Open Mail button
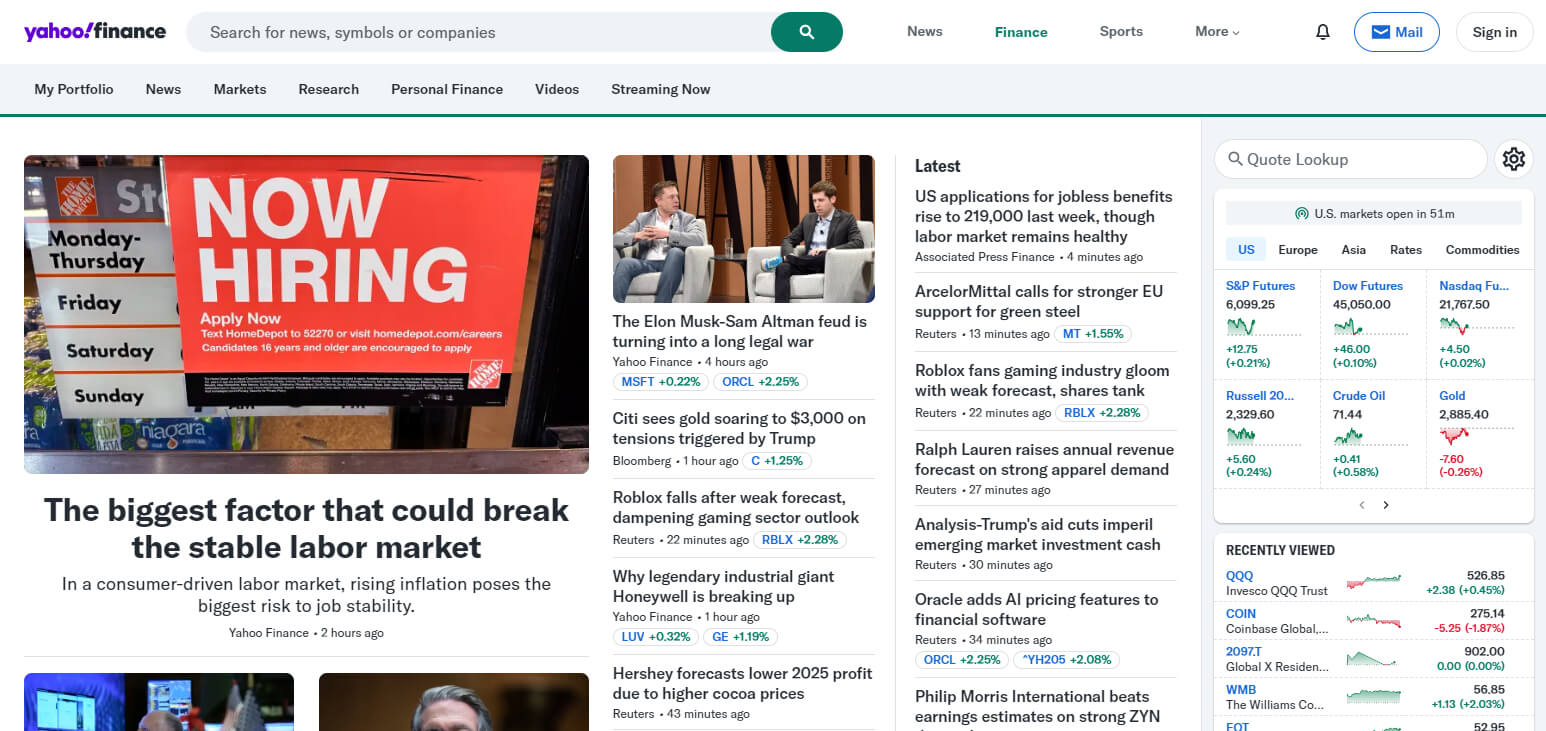Screen dimensions: 1546x731 coord(1397,32)
